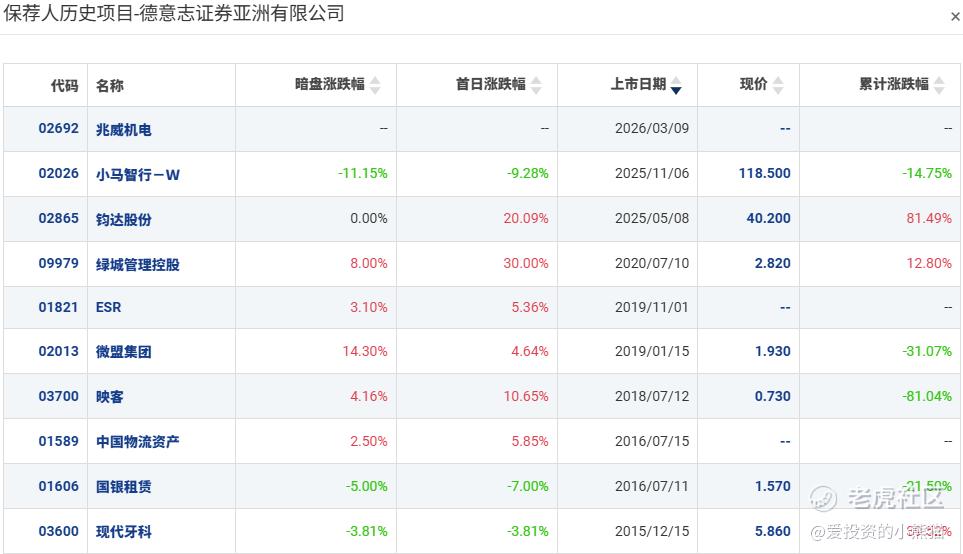Select listing date 2025/11/06

pos(652,173)
